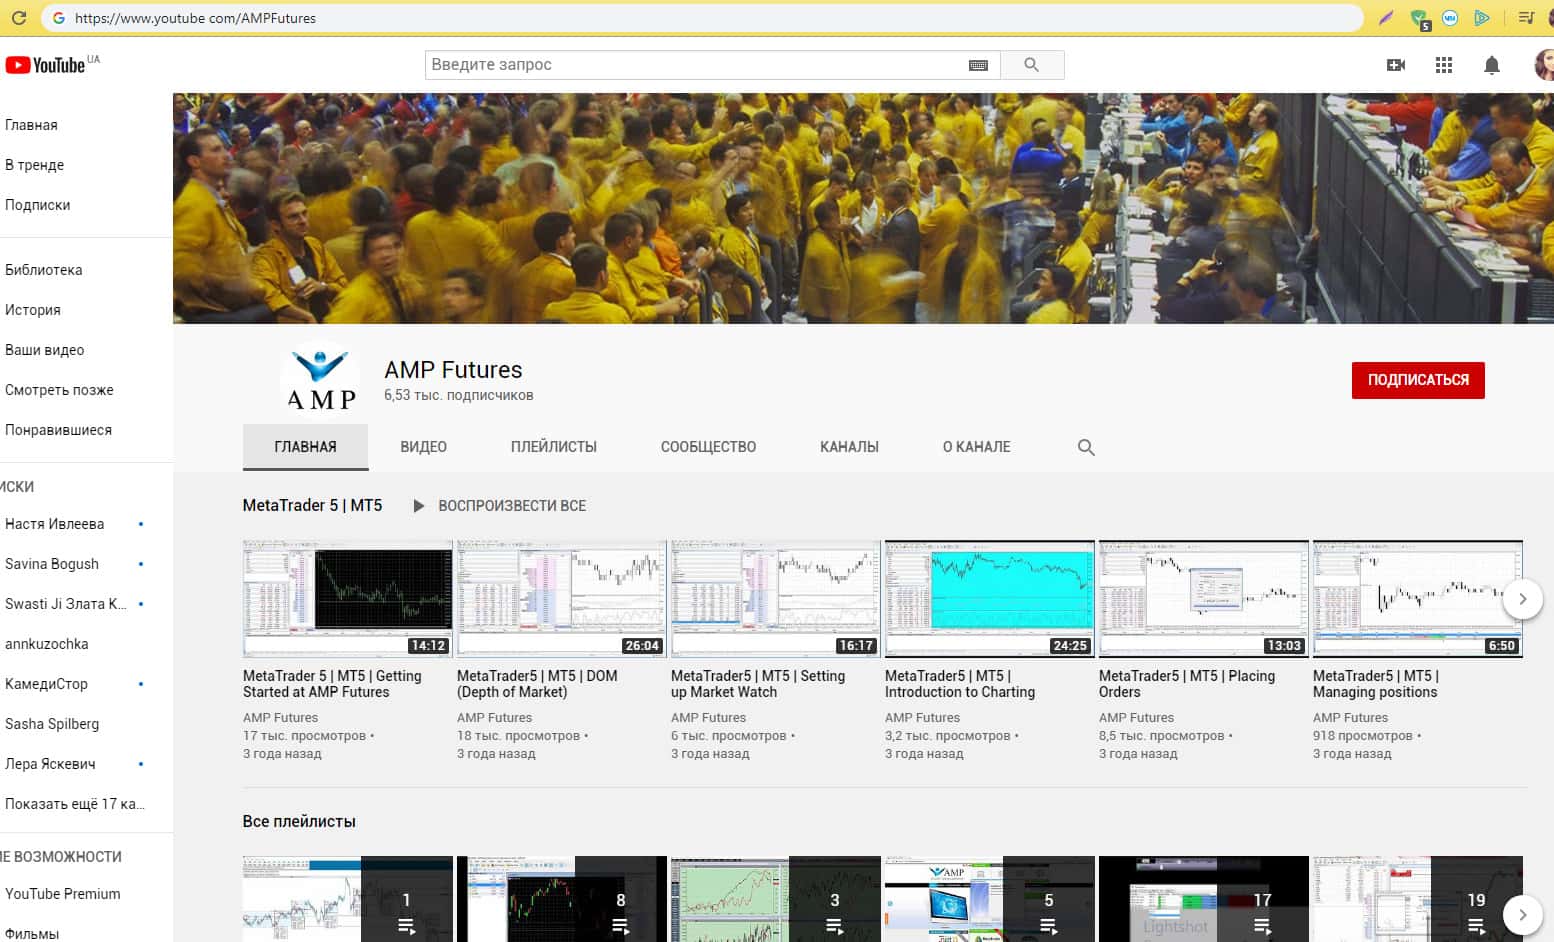Reload the page with browser refresh icon
Screen dimensions: 1554x942
point(19,18)
